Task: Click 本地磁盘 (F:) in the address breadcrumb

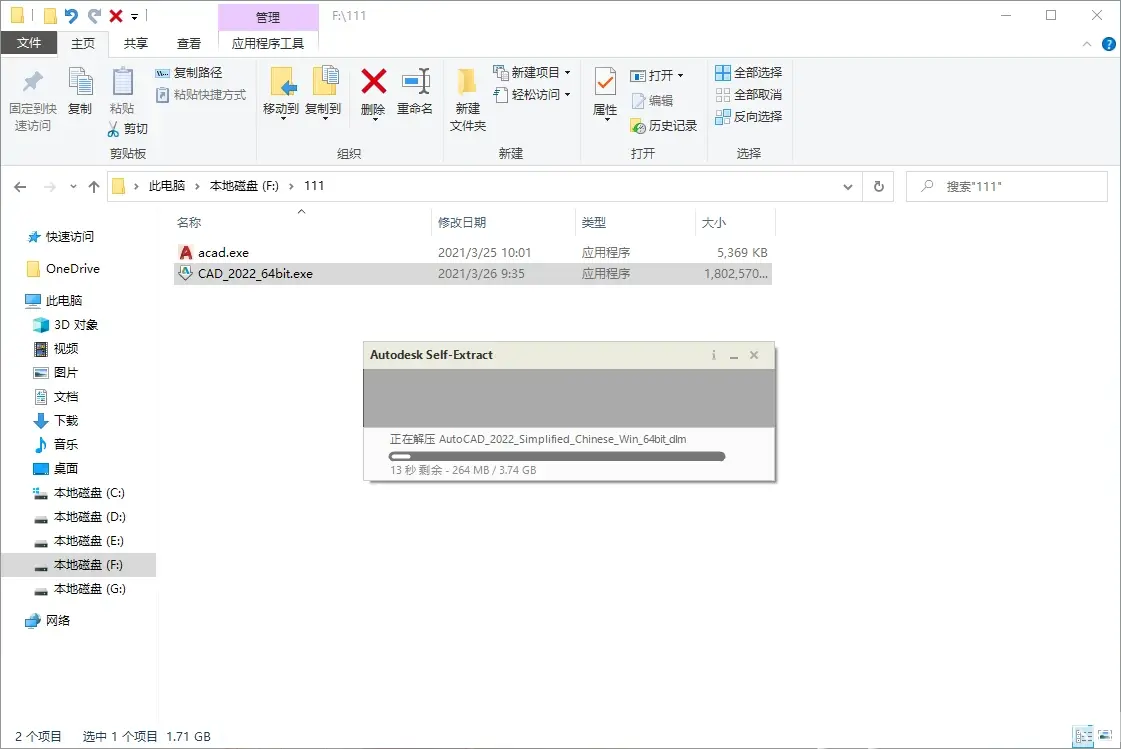Action: [x=244, y=187]
